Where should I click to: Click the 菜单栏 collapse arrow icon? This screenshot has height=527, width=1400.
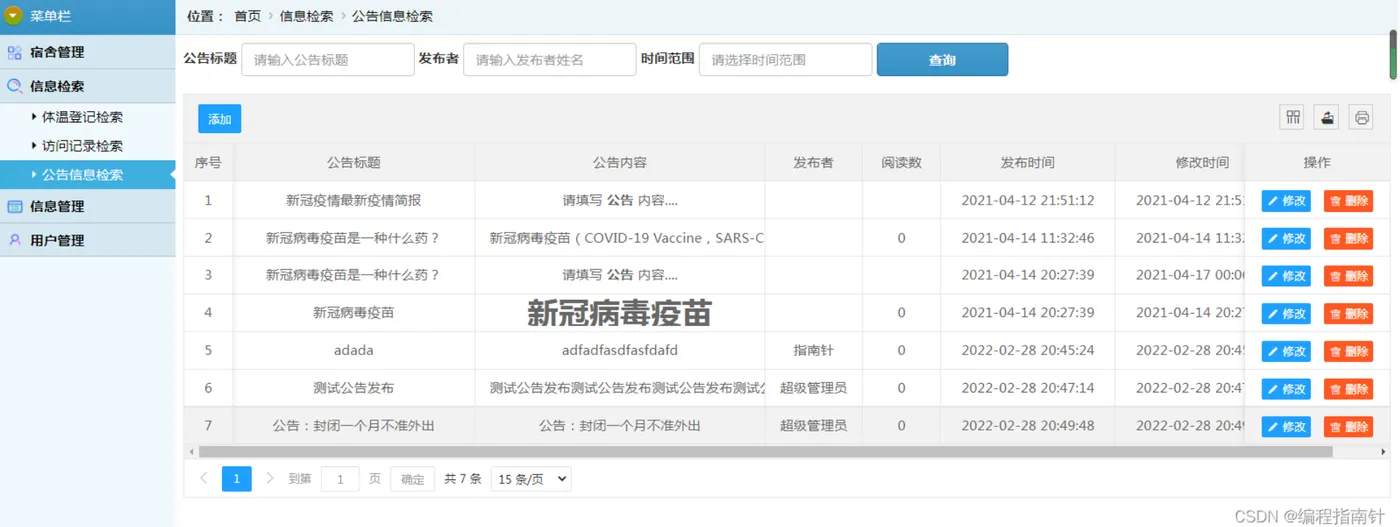pos(14,16)
